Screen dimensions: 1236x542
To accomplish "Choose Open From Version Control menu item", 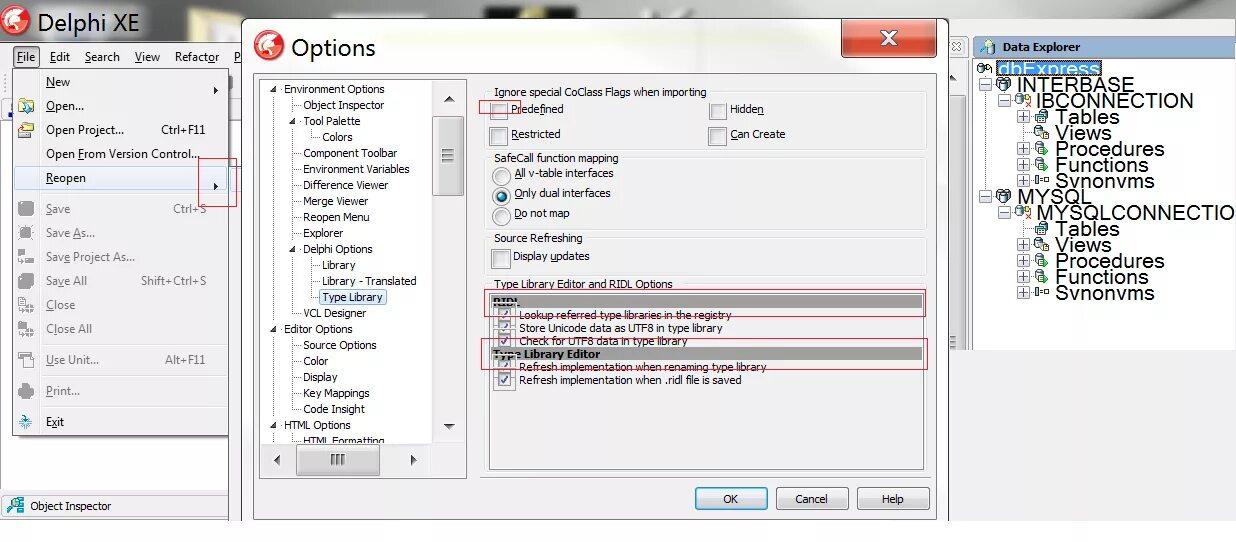I will pyautogui.click(x=121, y=154).
